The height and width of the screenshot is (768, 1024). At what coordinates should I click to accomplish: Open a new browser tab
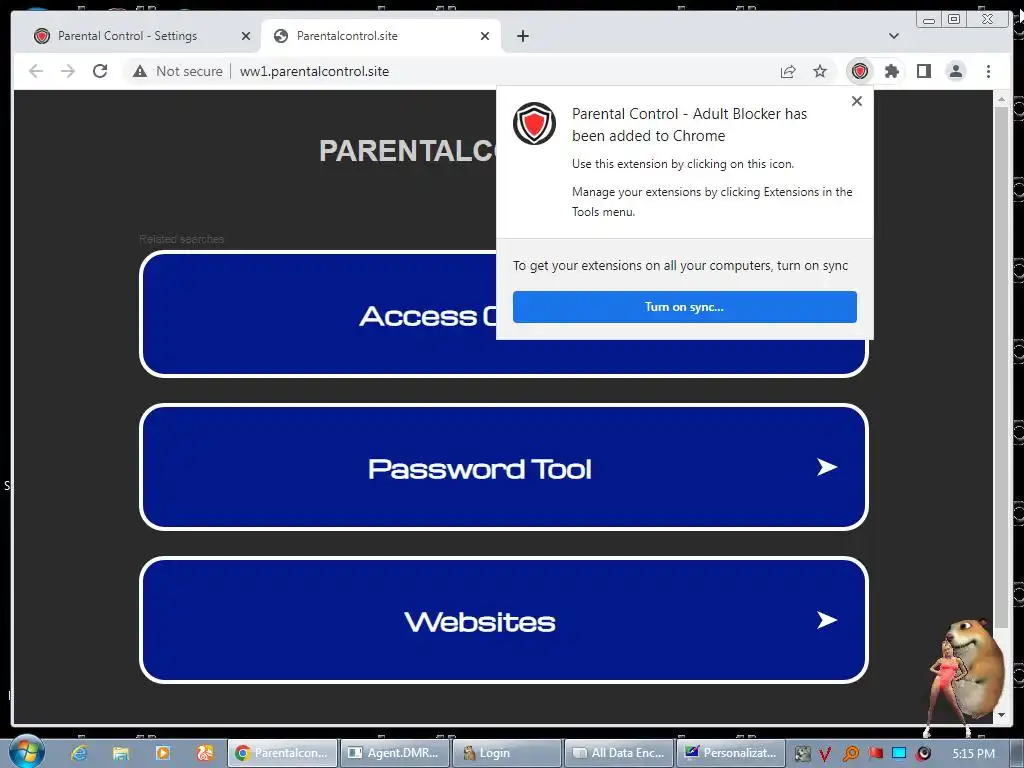(x=522, y=36)
